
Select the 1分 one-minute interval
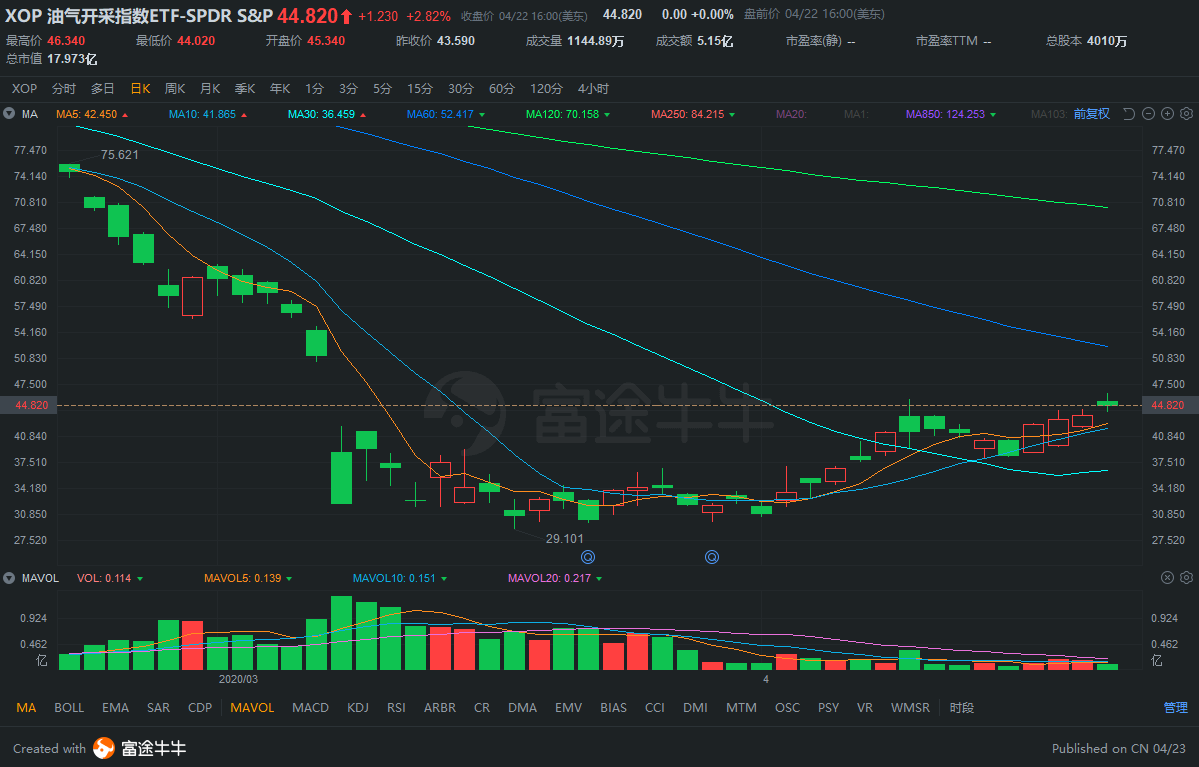click(x=314, y=89)
